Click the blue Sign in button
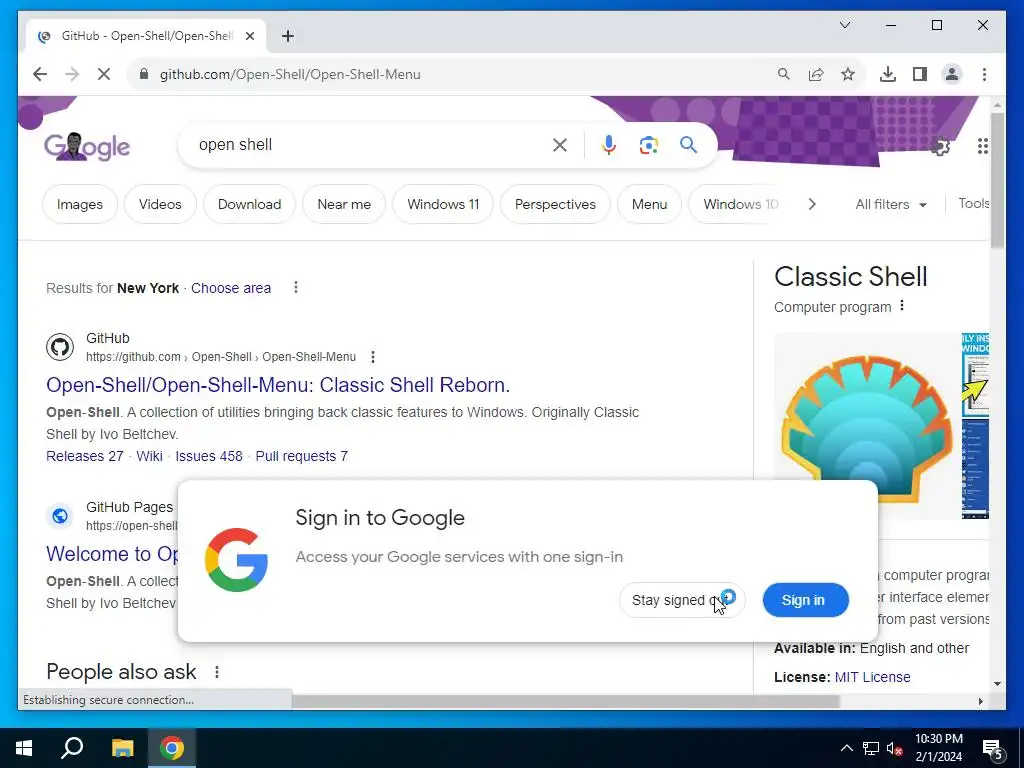The image size is (1024, 768). point(806,600)
